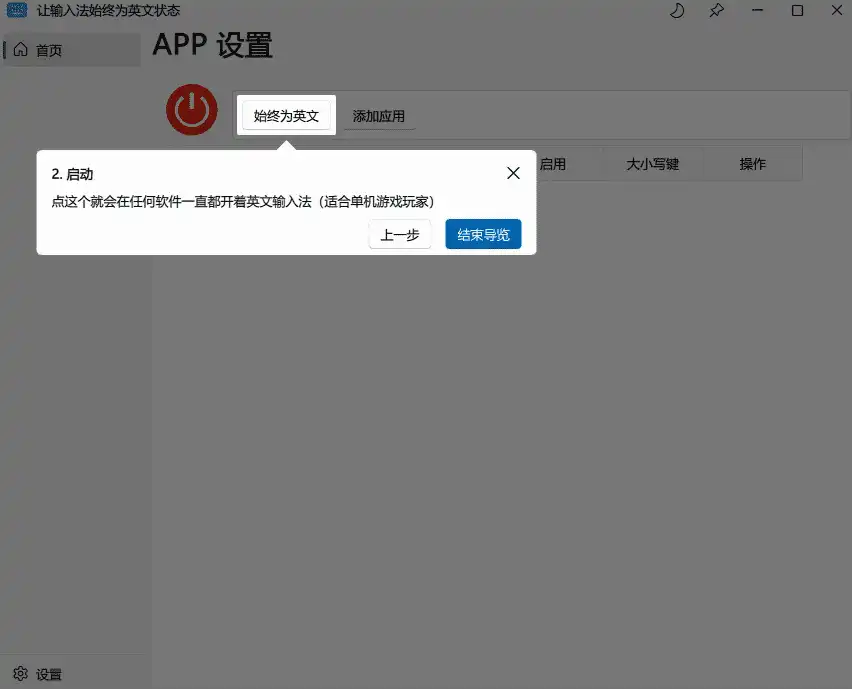
Task: Click the 操作 column header
Action: 753,164
